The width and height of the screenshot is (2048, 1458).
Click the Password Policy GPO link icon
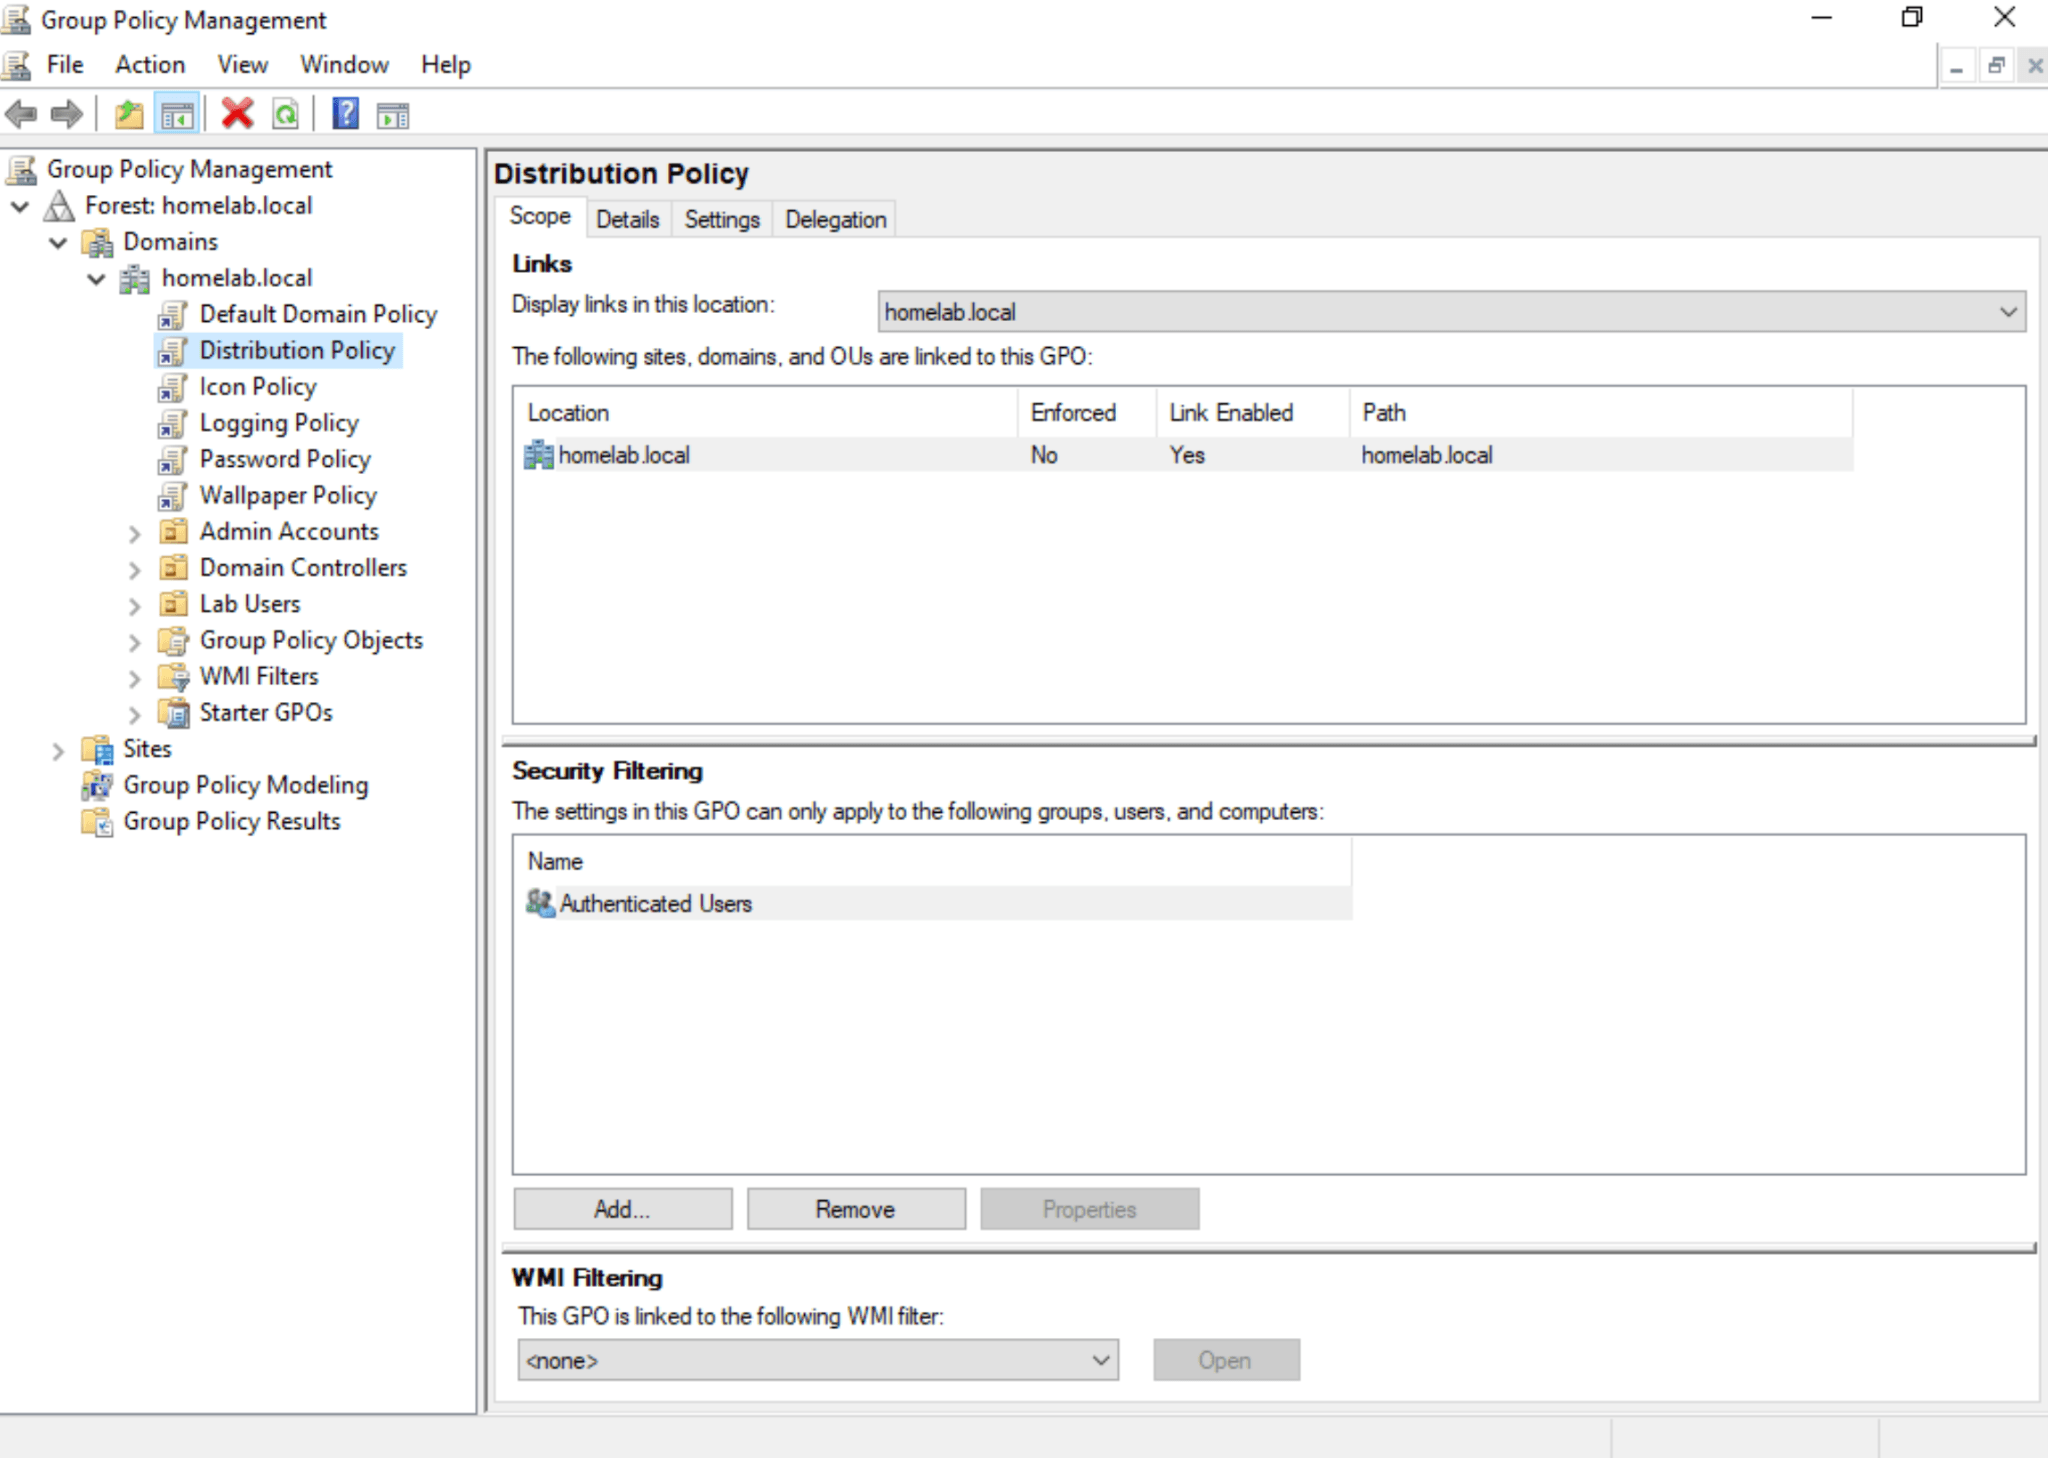point(173,459)
